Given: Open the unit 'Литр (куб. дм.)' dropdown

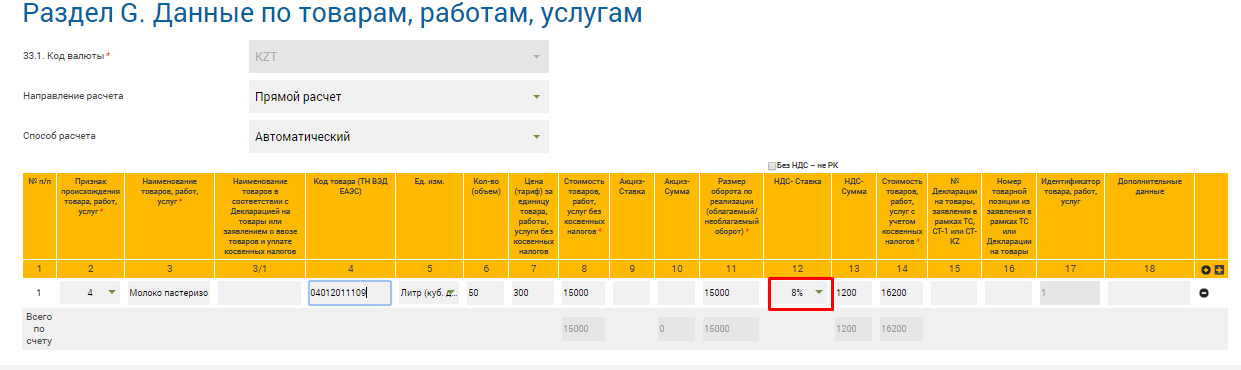Looking at the screenshot, I should click(428, 293).
